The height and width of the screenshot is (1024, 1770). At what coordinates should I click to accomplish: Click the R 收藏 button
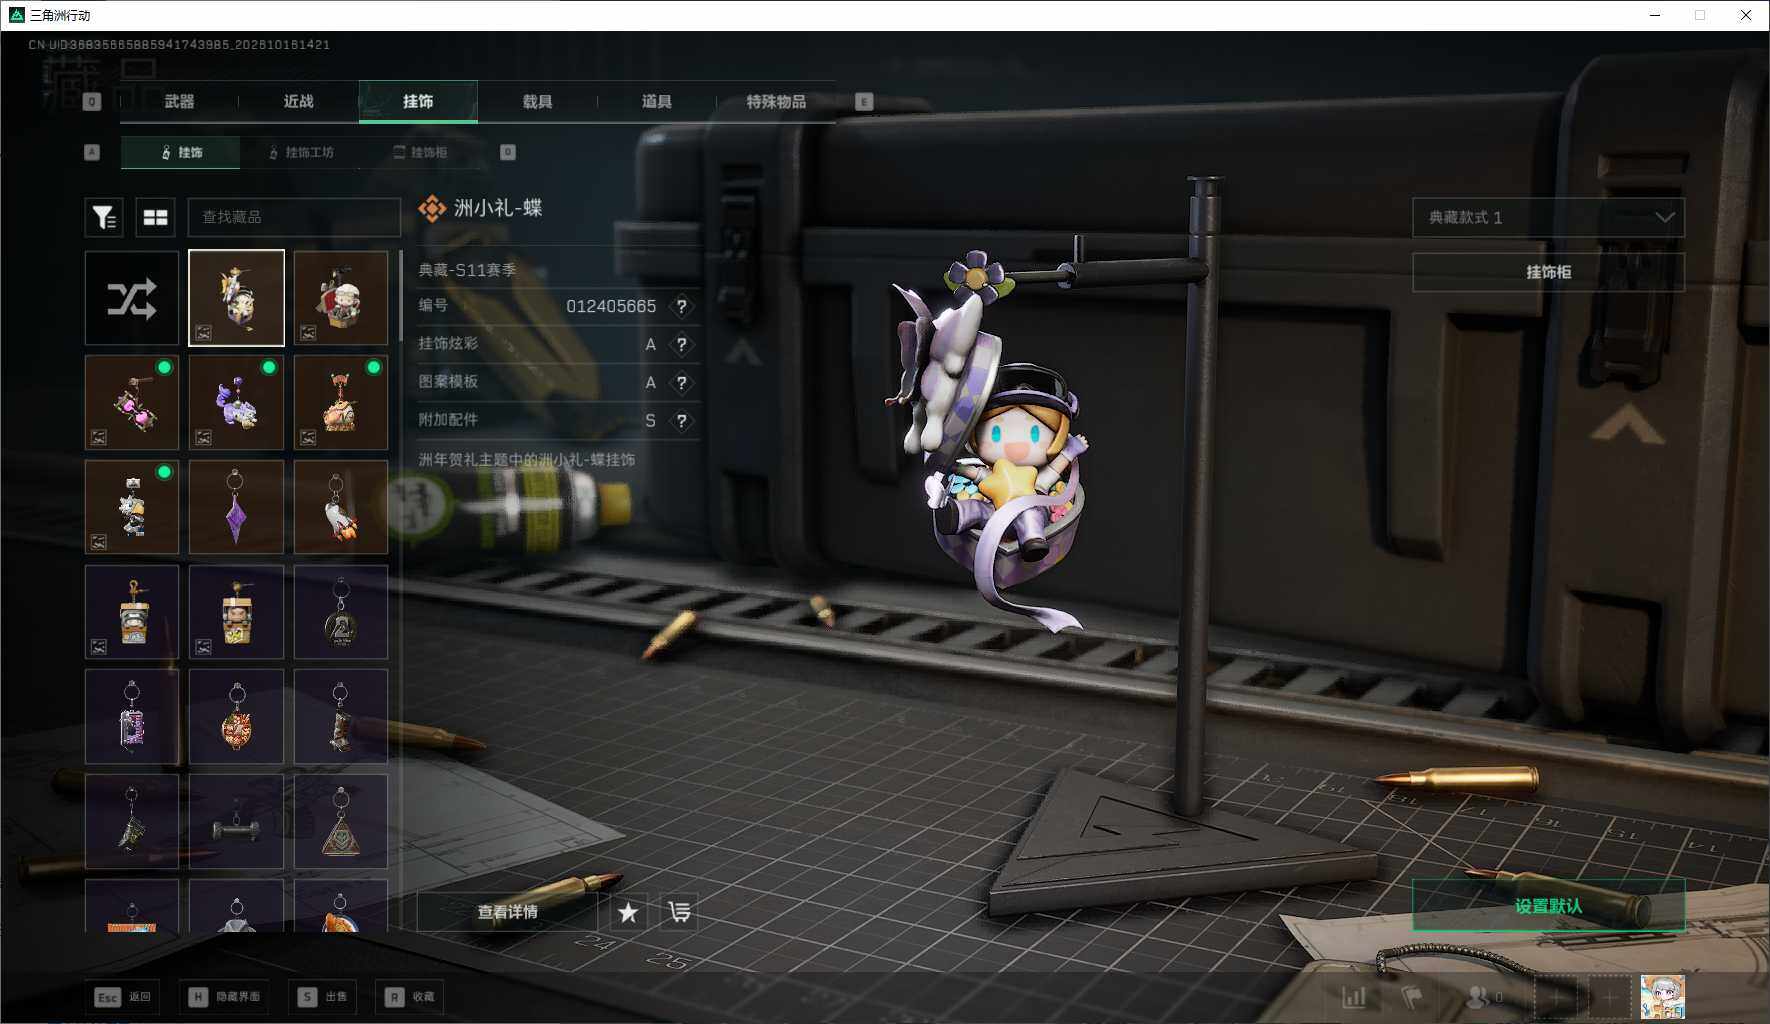tap(410, 997)
